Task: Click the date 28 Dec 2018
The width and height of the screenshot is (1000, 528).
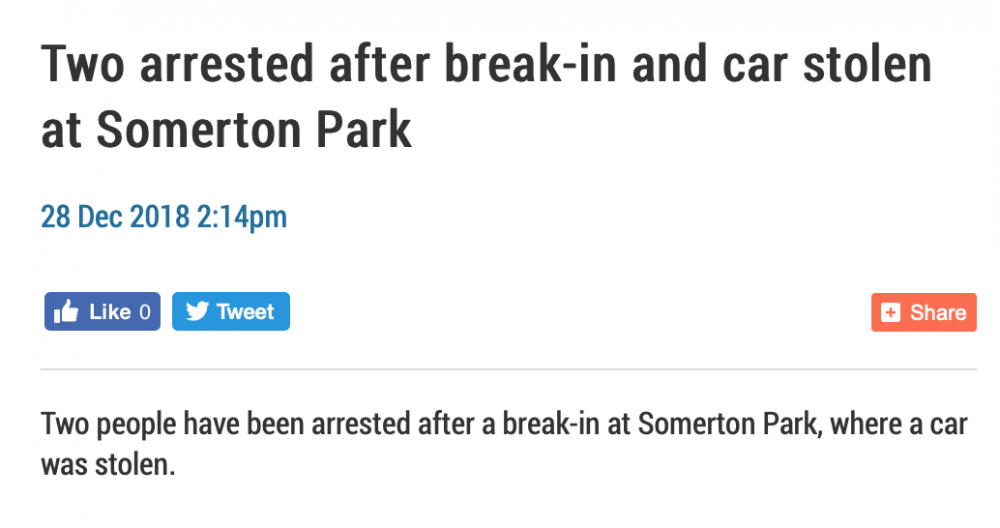Action: click(114, 216)
